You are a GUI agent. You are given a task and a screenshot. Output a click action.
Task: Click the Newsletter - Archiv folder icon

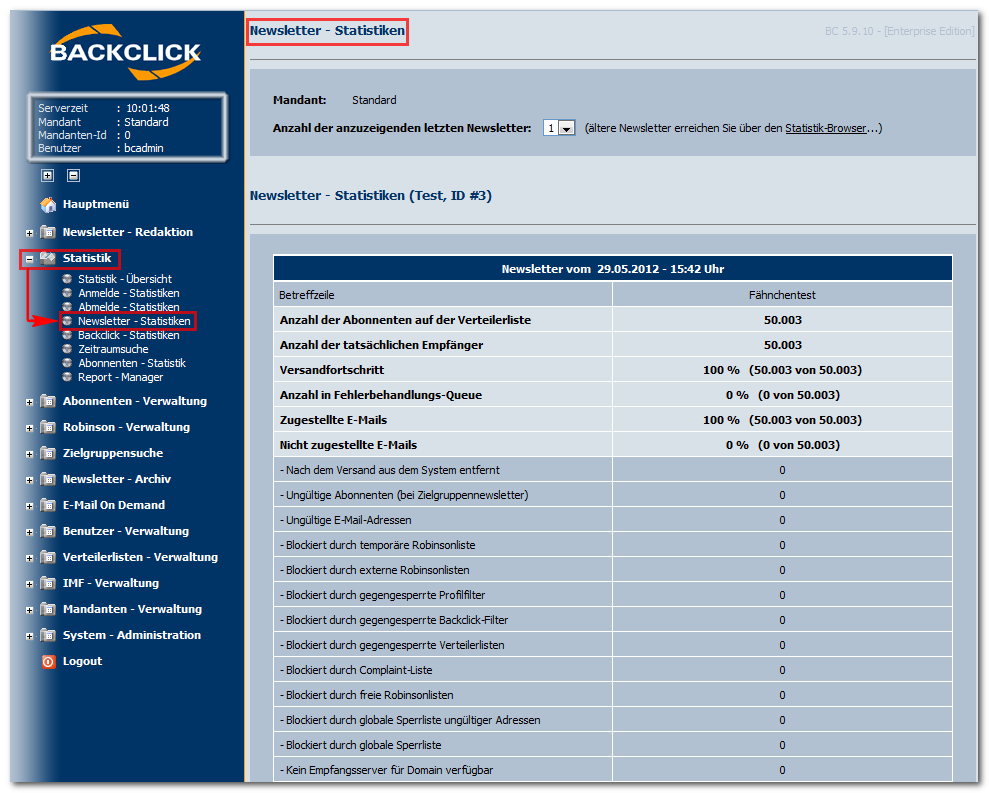pos(48,479)
